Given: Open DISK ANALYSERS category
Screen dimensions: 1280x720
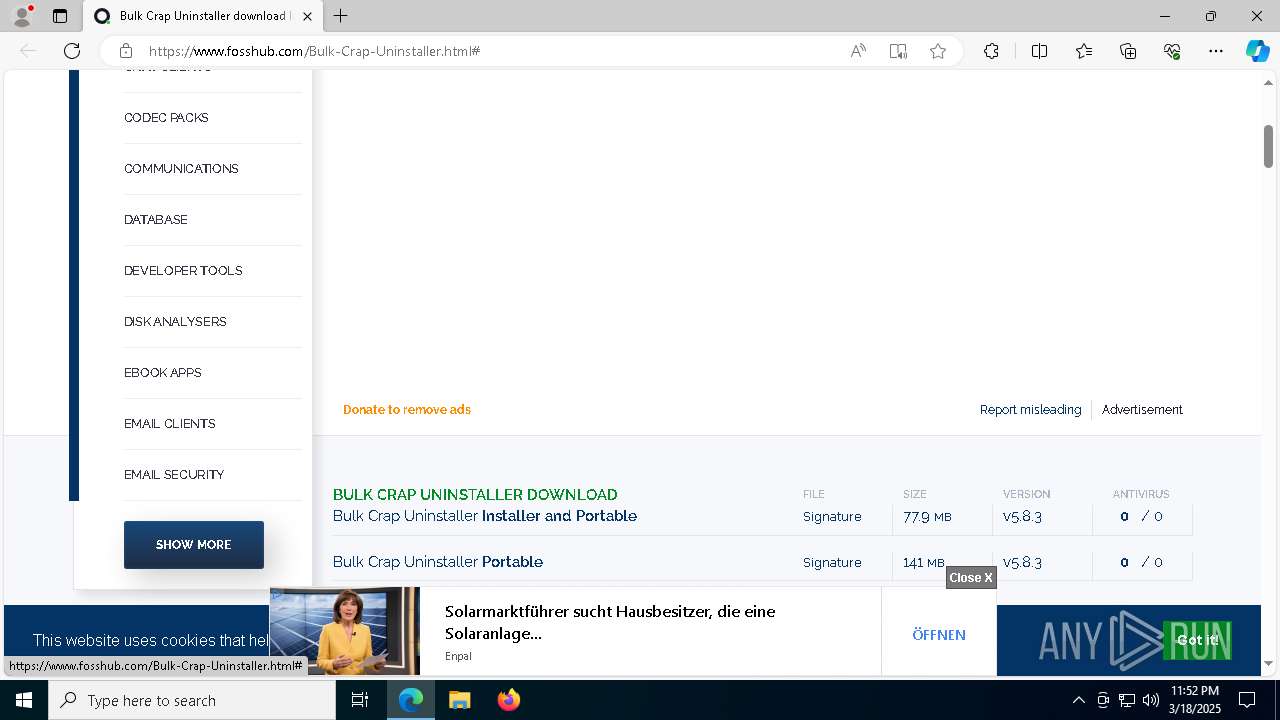Looking at the screenshot, I should (175, 322).
